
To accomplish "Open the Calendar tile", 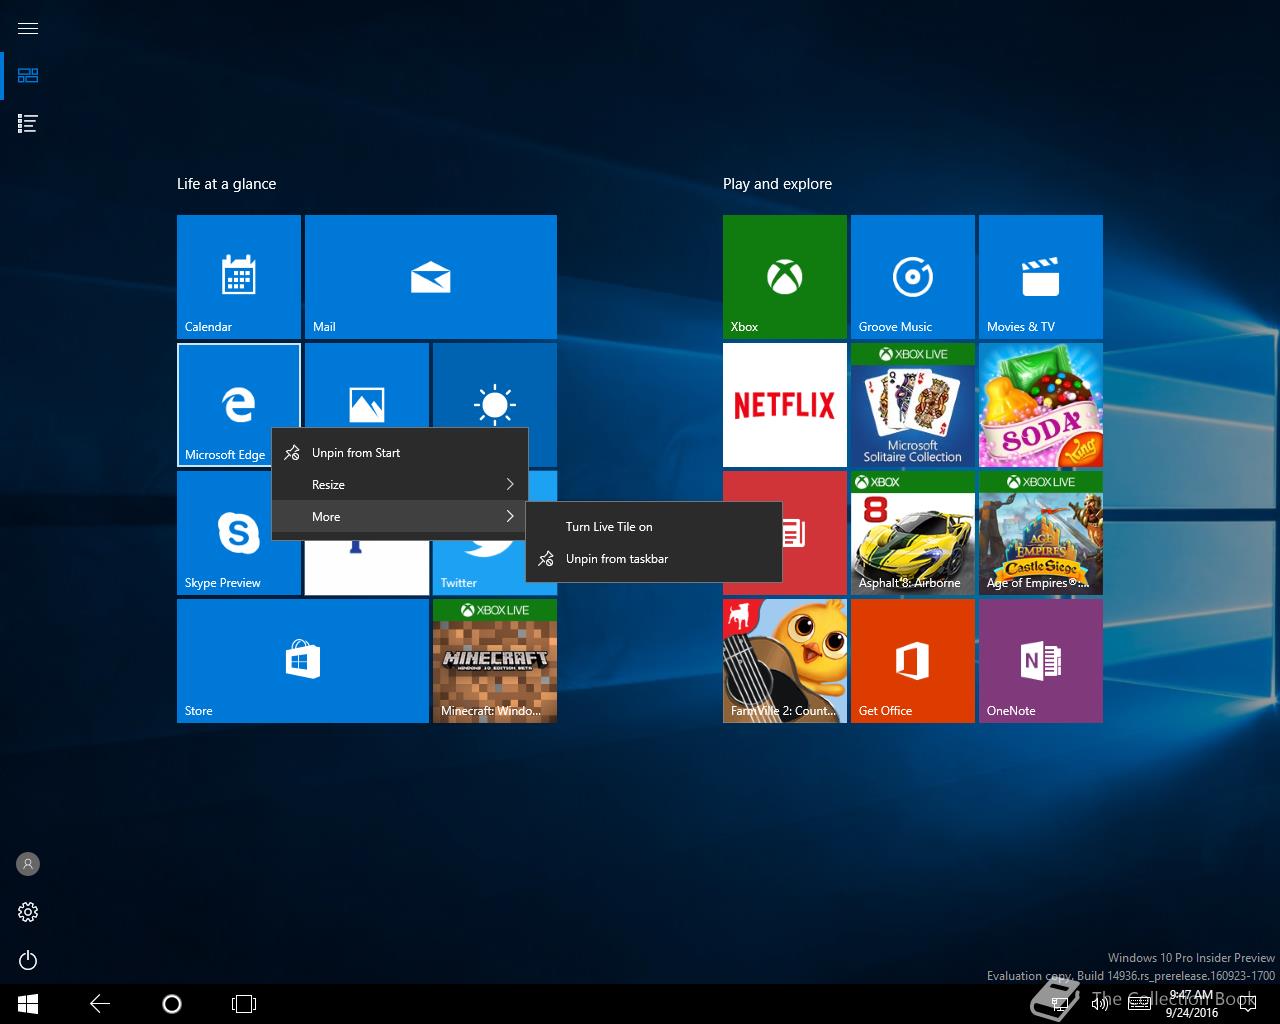I will [x=239, y=277].
